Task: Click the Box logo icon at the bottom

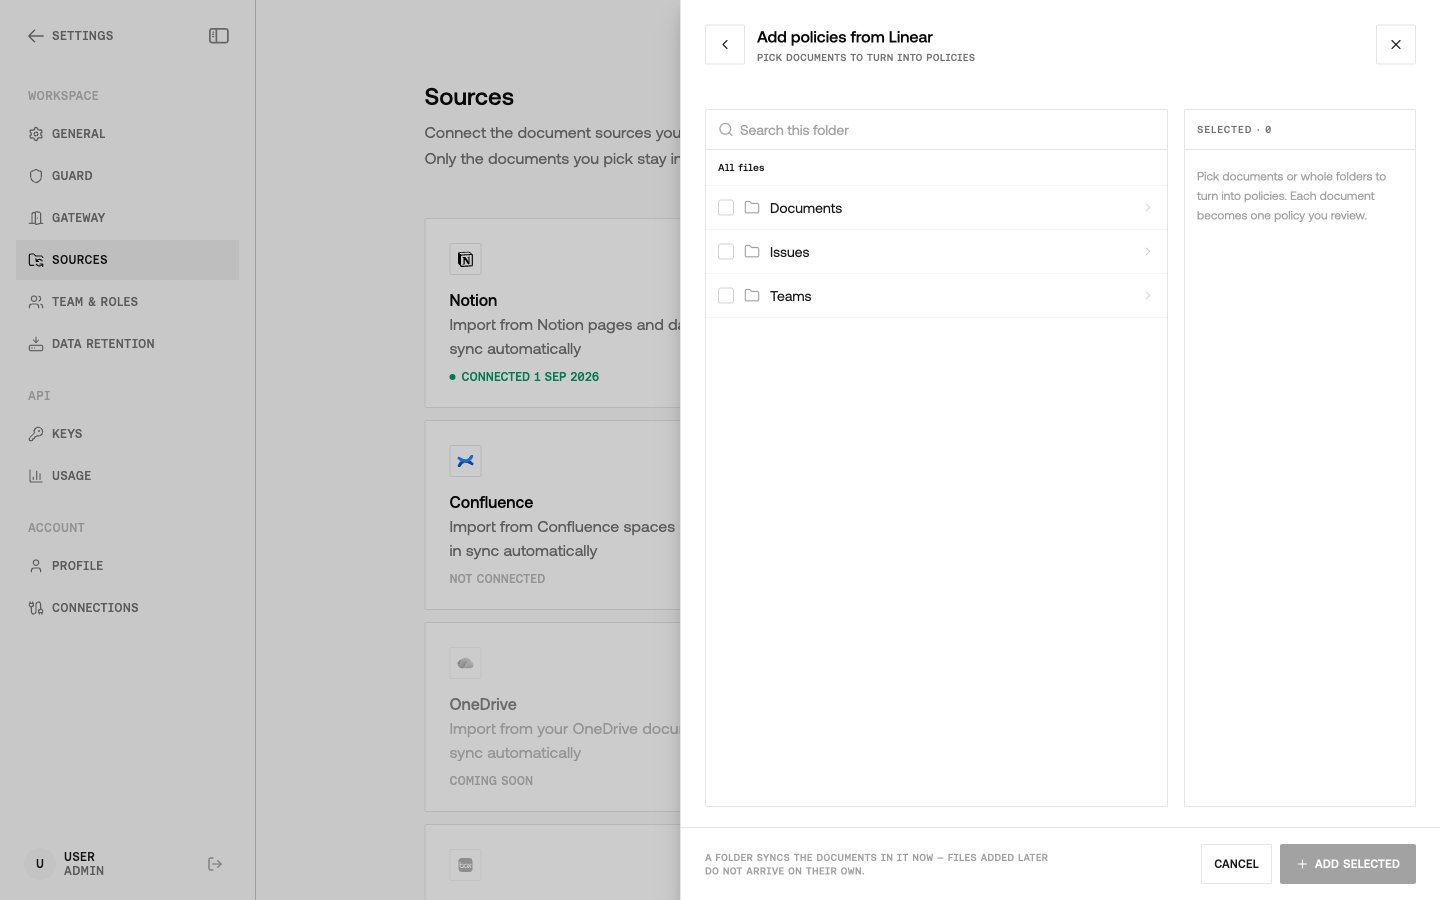Action: [465, 865]
